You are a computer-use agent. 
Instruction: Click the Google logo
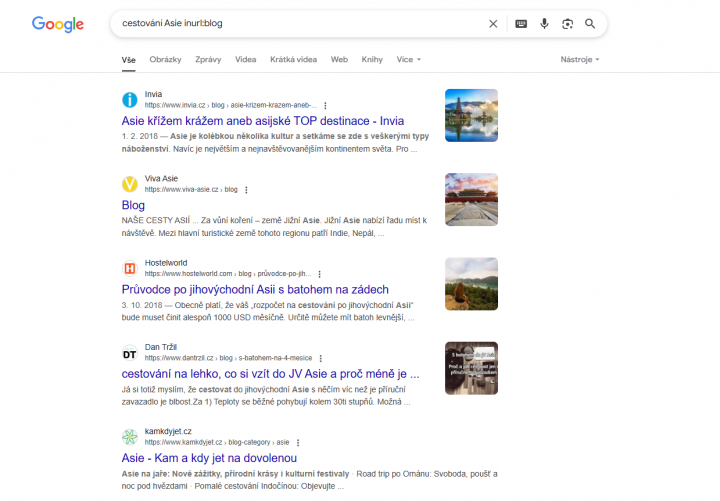pos(58,24)
